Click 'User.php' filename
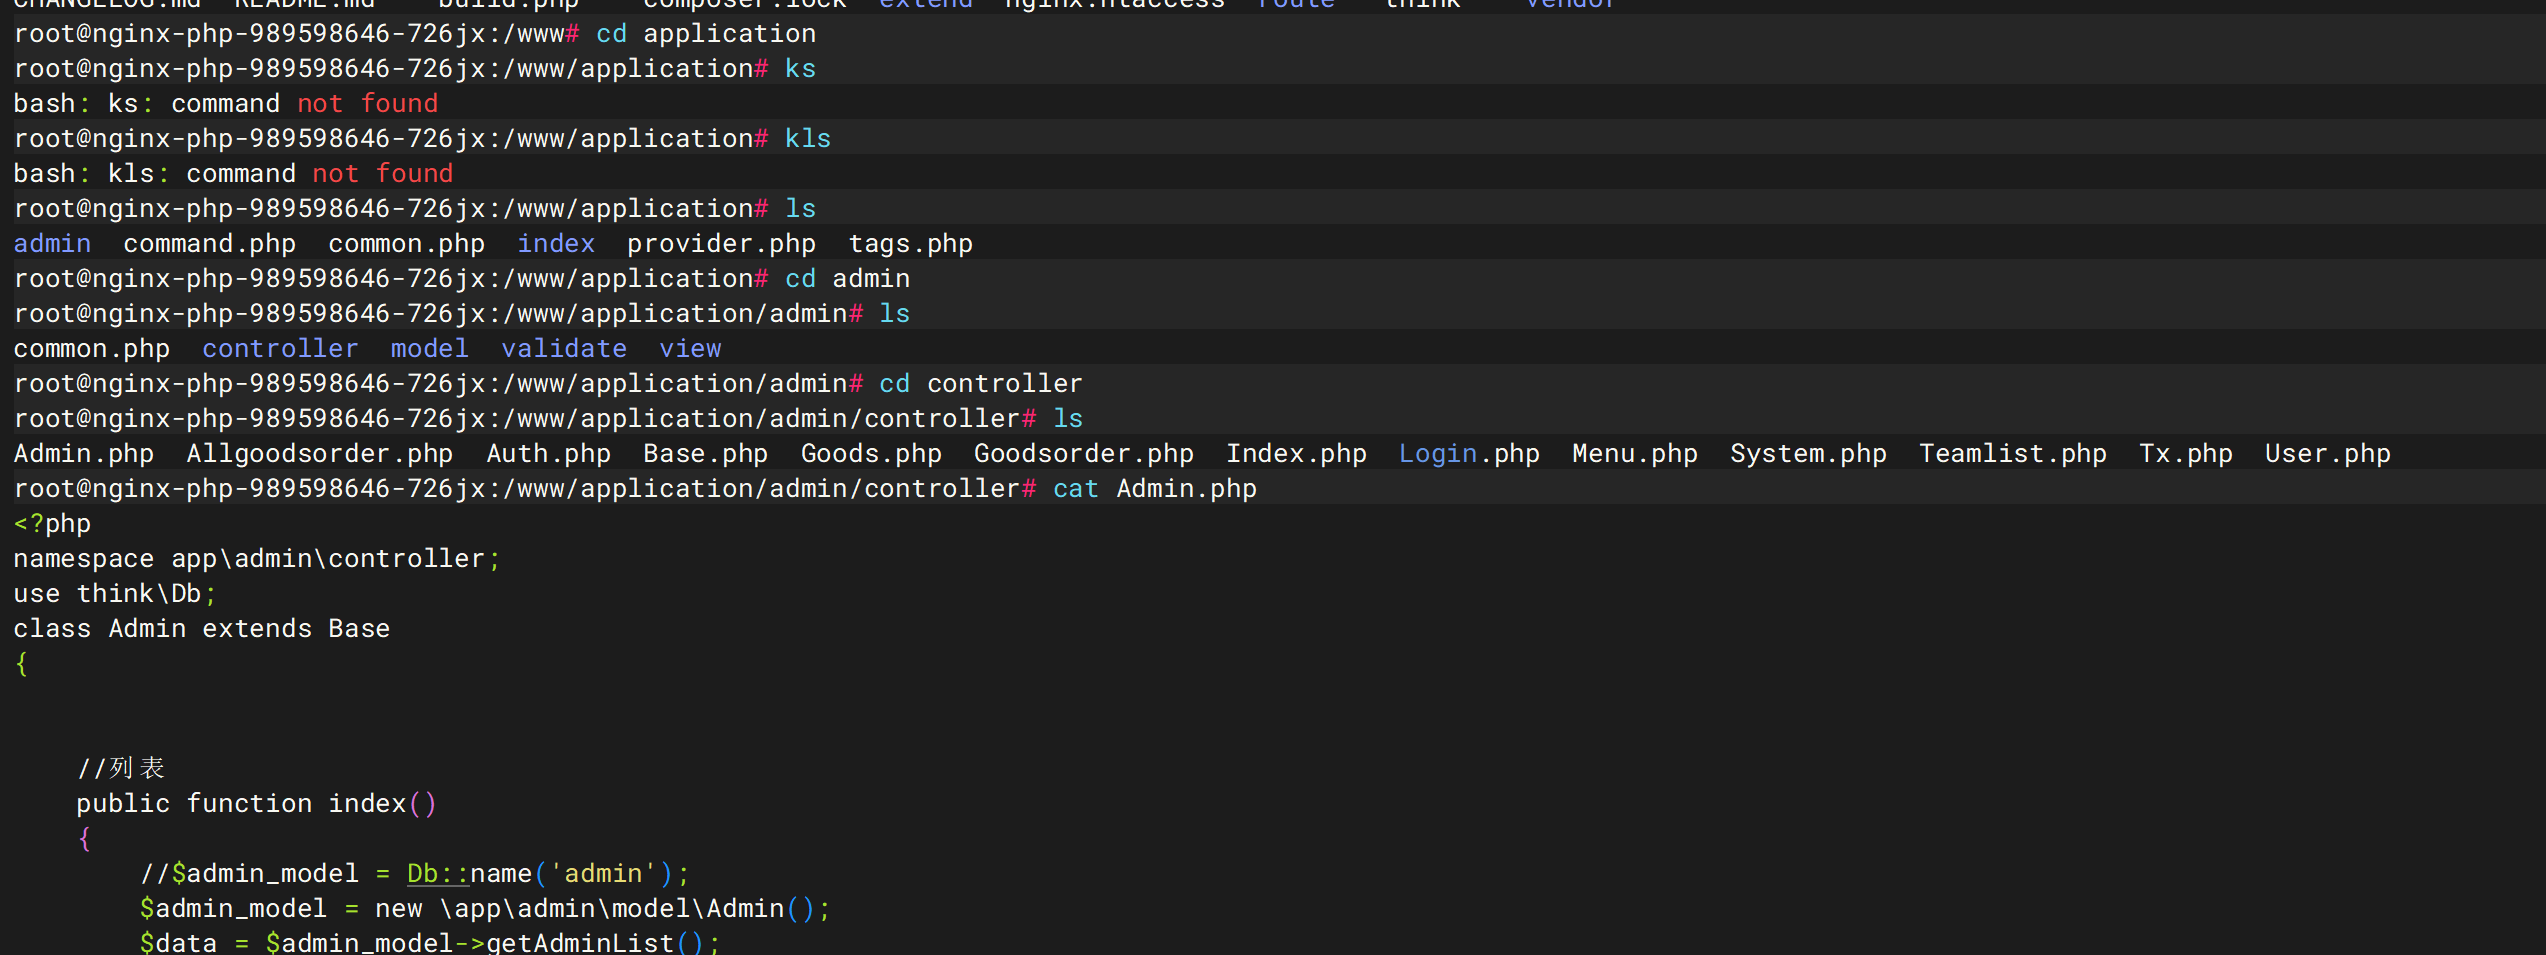2546x955 pixels. pos(2328,453)
